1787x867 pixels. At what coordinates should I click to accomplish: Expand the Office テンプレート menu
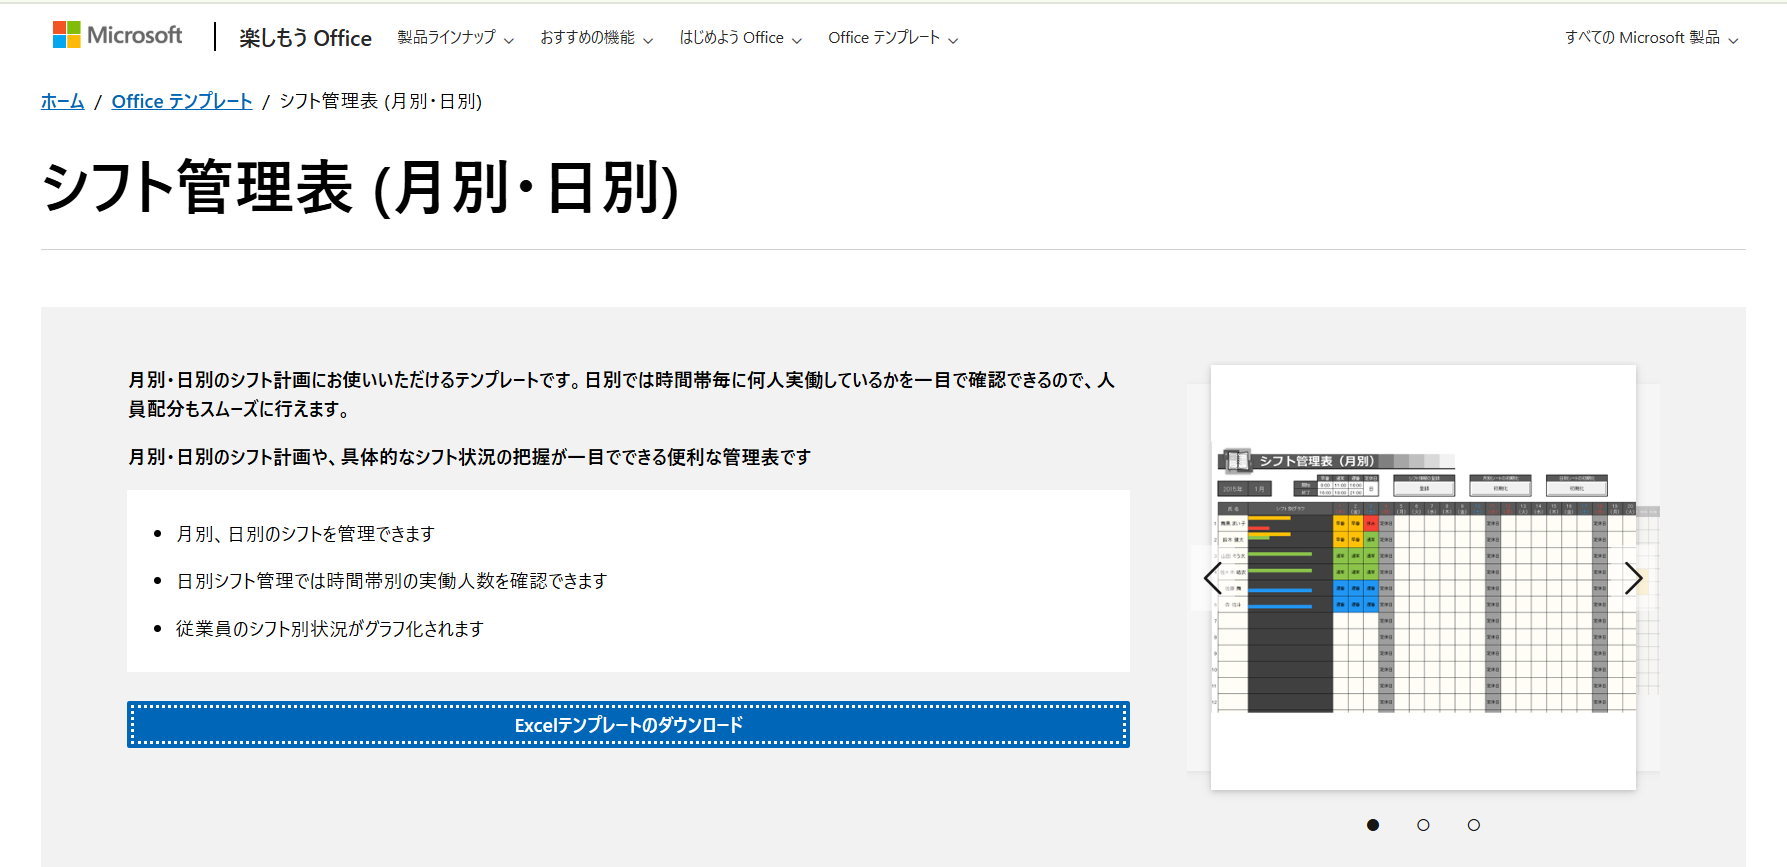click(893, 38)
